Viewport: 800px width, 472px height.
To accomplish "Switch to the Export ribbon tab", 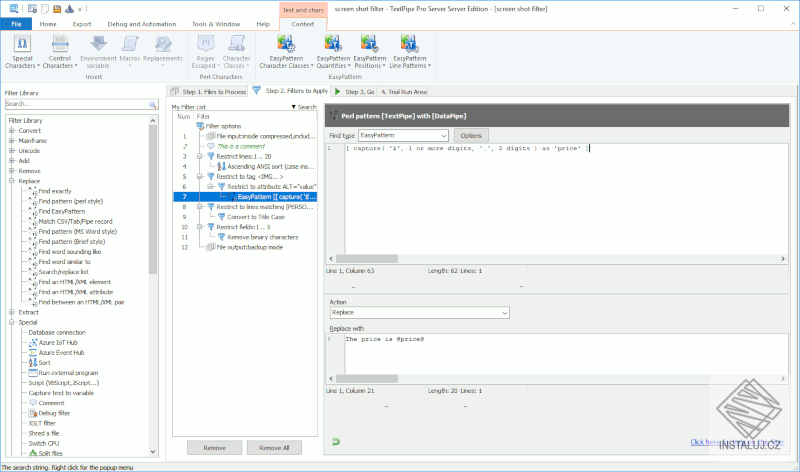I will tap(82, 24).
